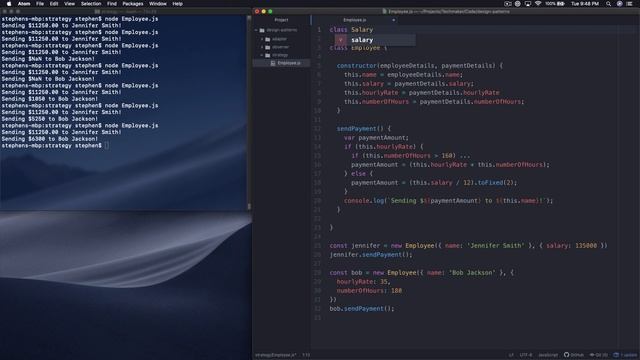Click "bob.sendPayment();" line
This screenshot has height=360, width=640.
[x=362, y=309]
